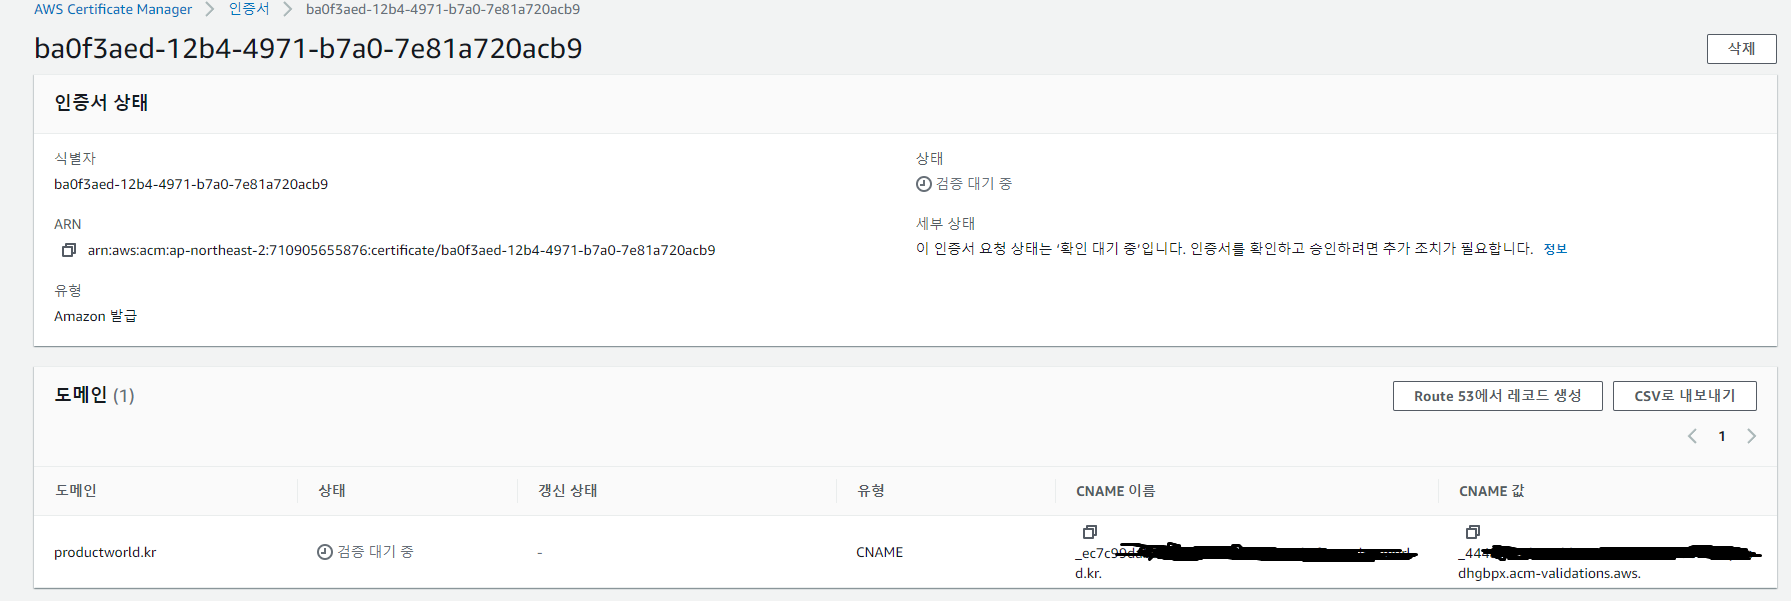Select the certificate ID in breadcrumb
This screenshot has width=1791, height=601.
coord(443,9)
